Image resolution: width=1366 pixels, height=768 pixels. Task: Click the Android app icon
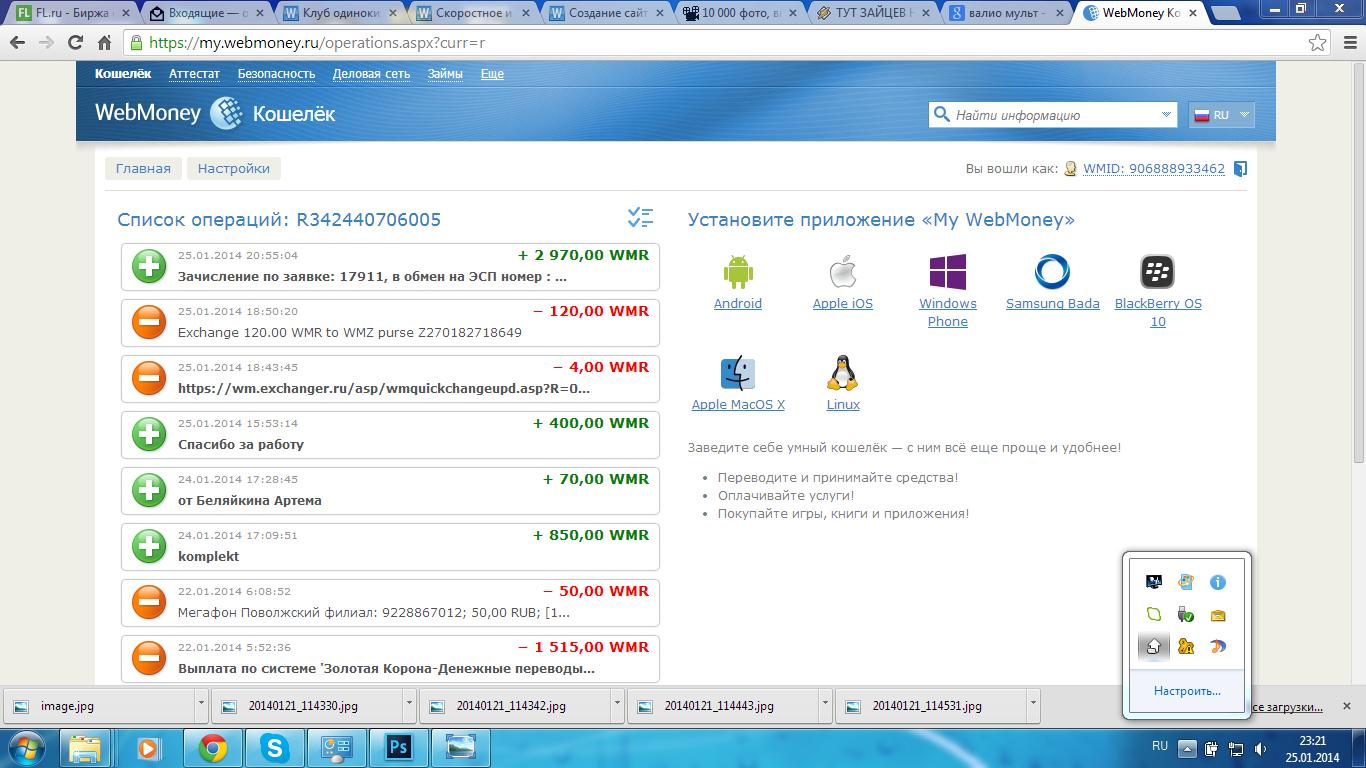737,272
